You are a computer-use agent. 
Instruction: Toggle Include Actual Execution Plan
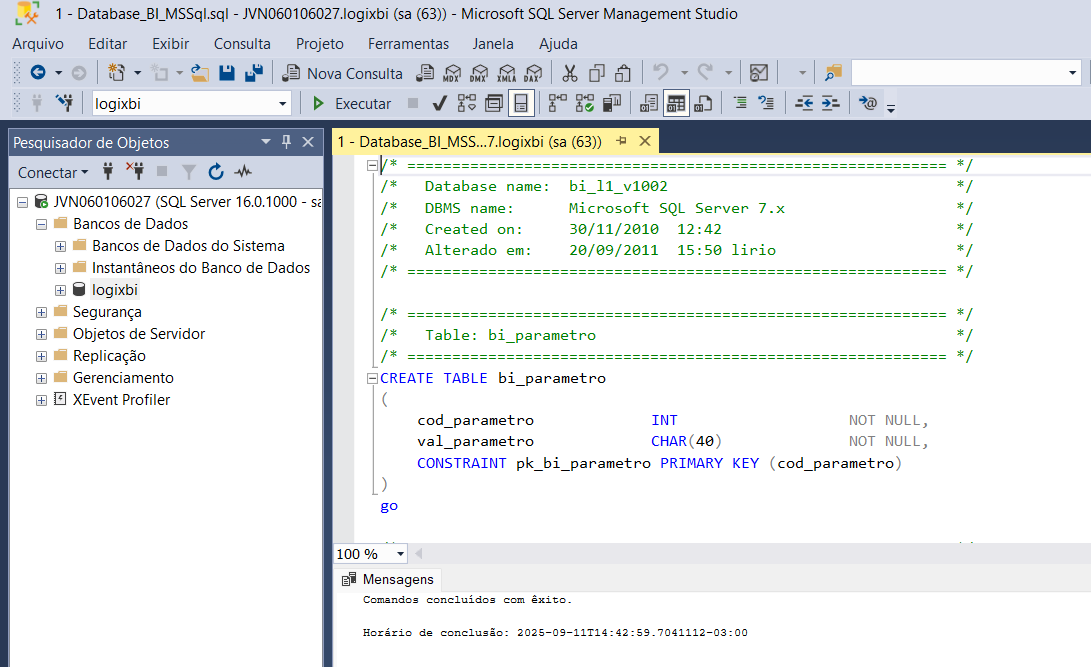point(557,104)
